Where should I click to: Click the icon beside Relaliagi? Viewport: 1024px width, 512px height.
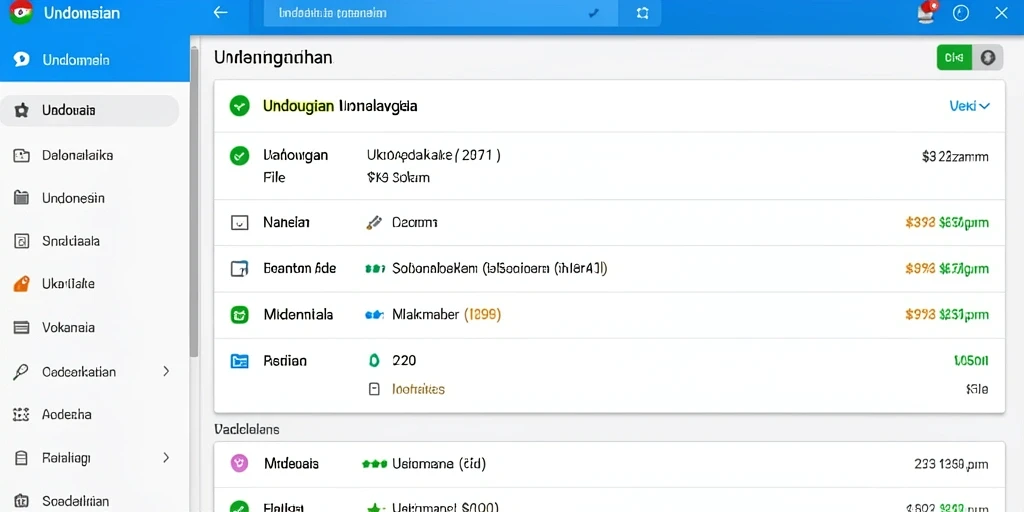click(x=22, y=458)
